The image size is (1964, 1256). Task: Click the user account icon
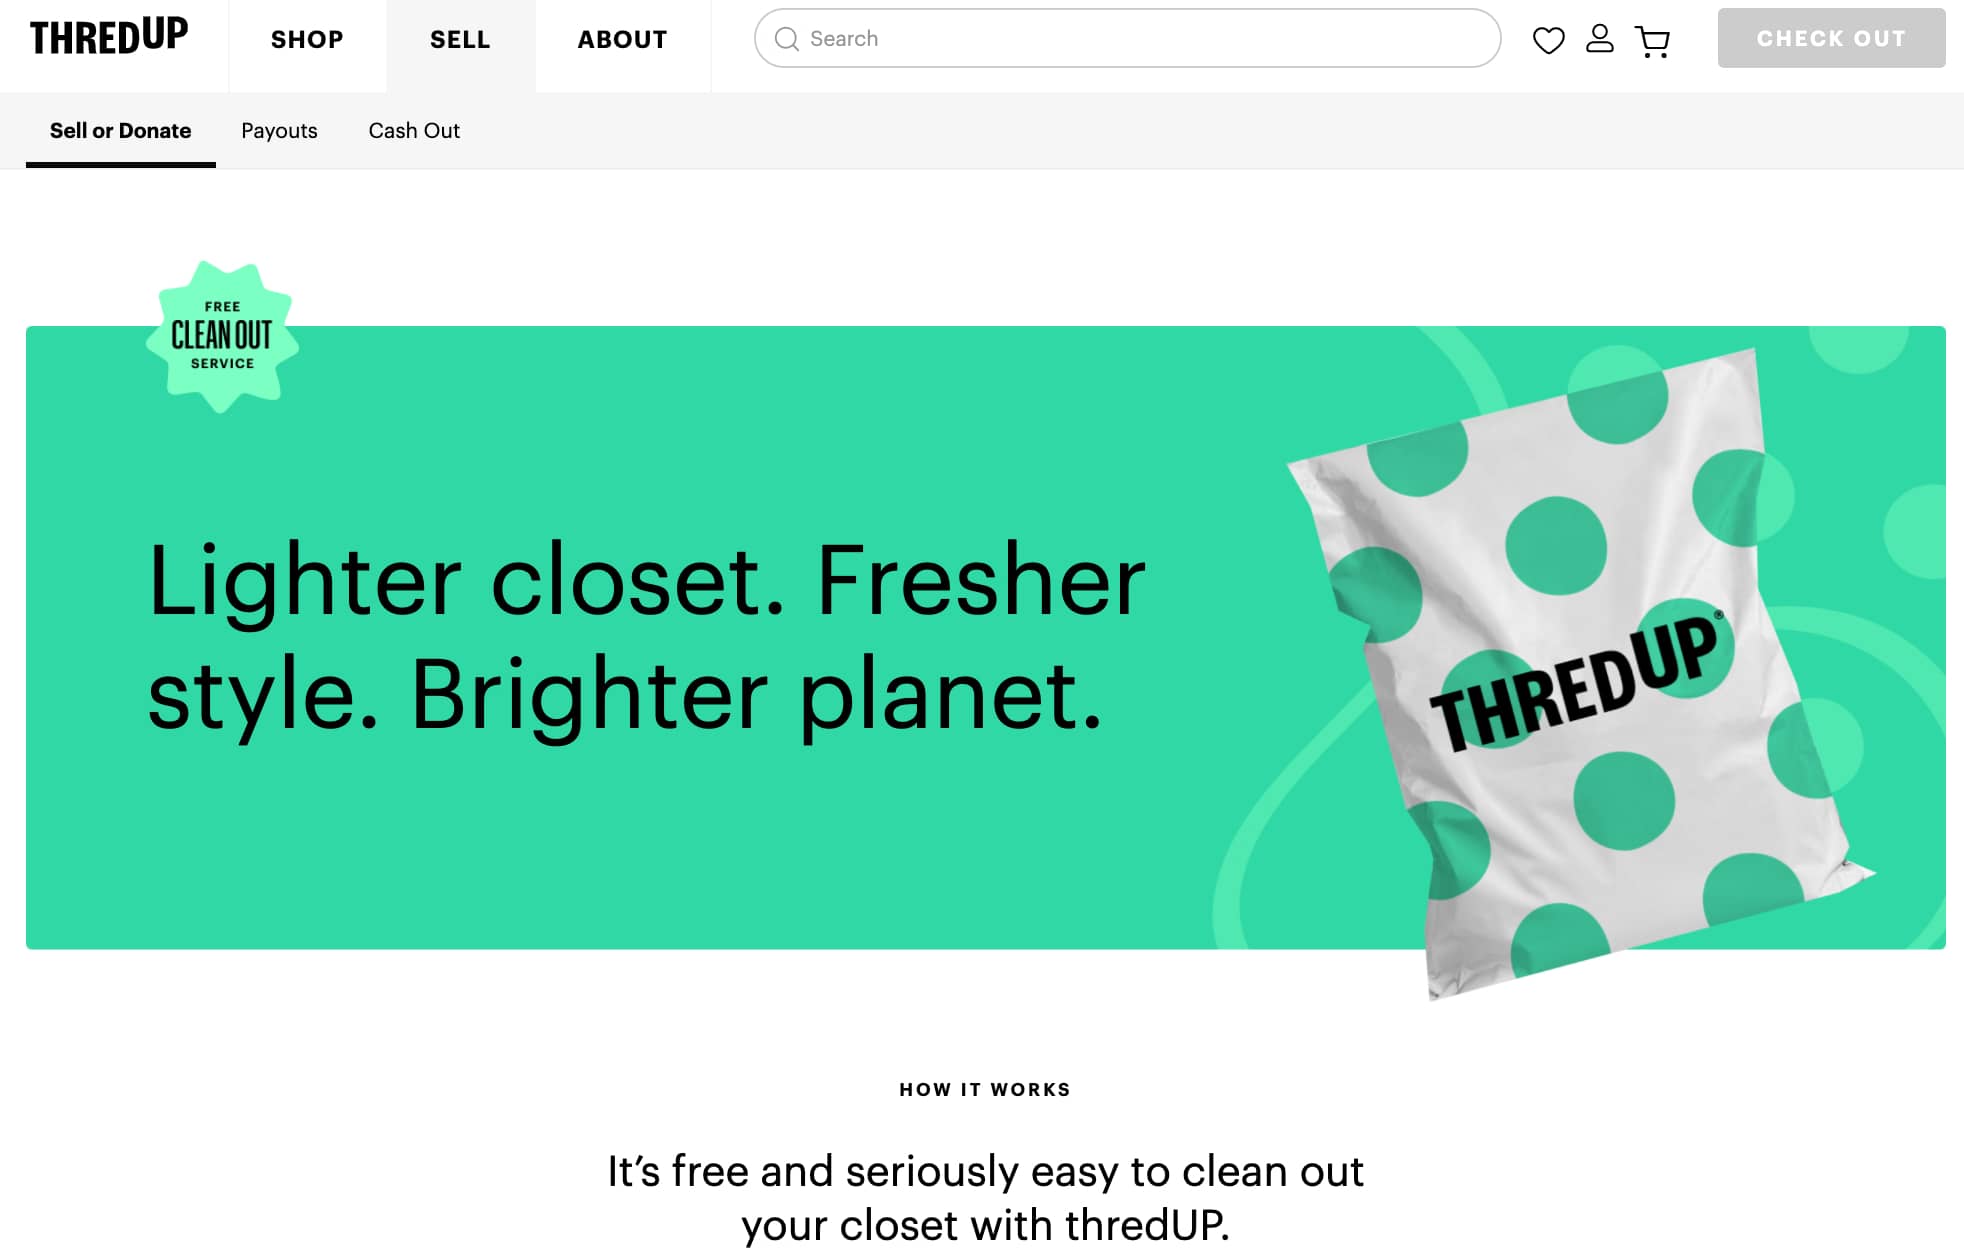point(1599,39)
